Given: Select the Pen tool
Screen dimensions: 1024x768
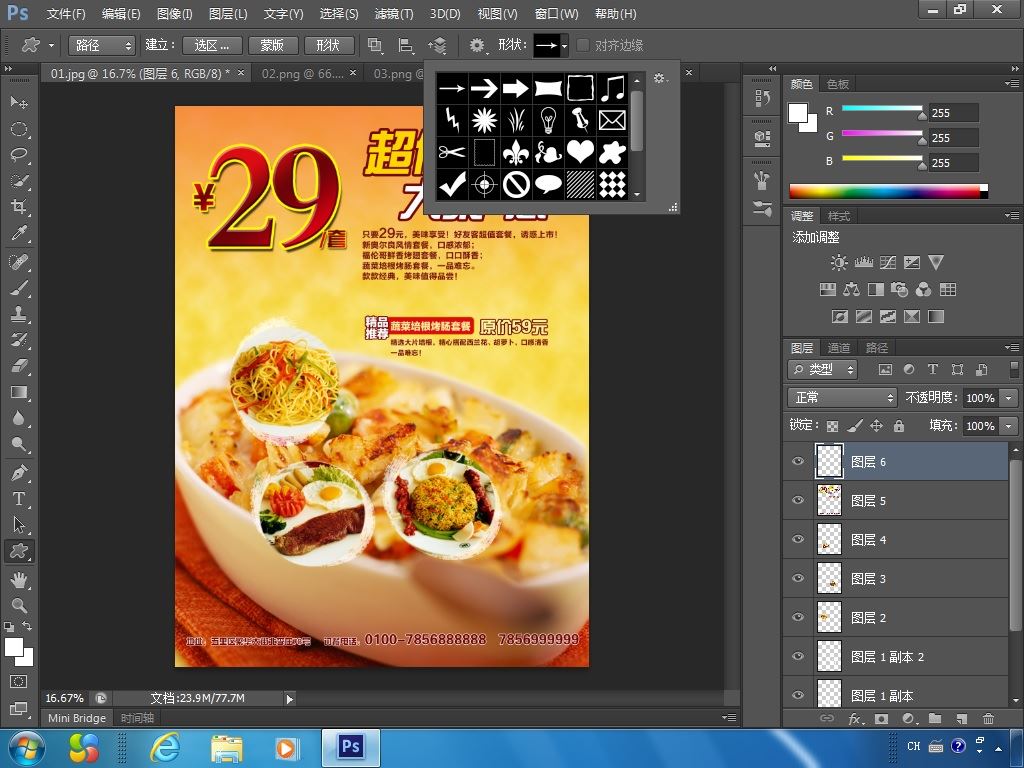Looking at the screenshot, I should click(19, 472).
